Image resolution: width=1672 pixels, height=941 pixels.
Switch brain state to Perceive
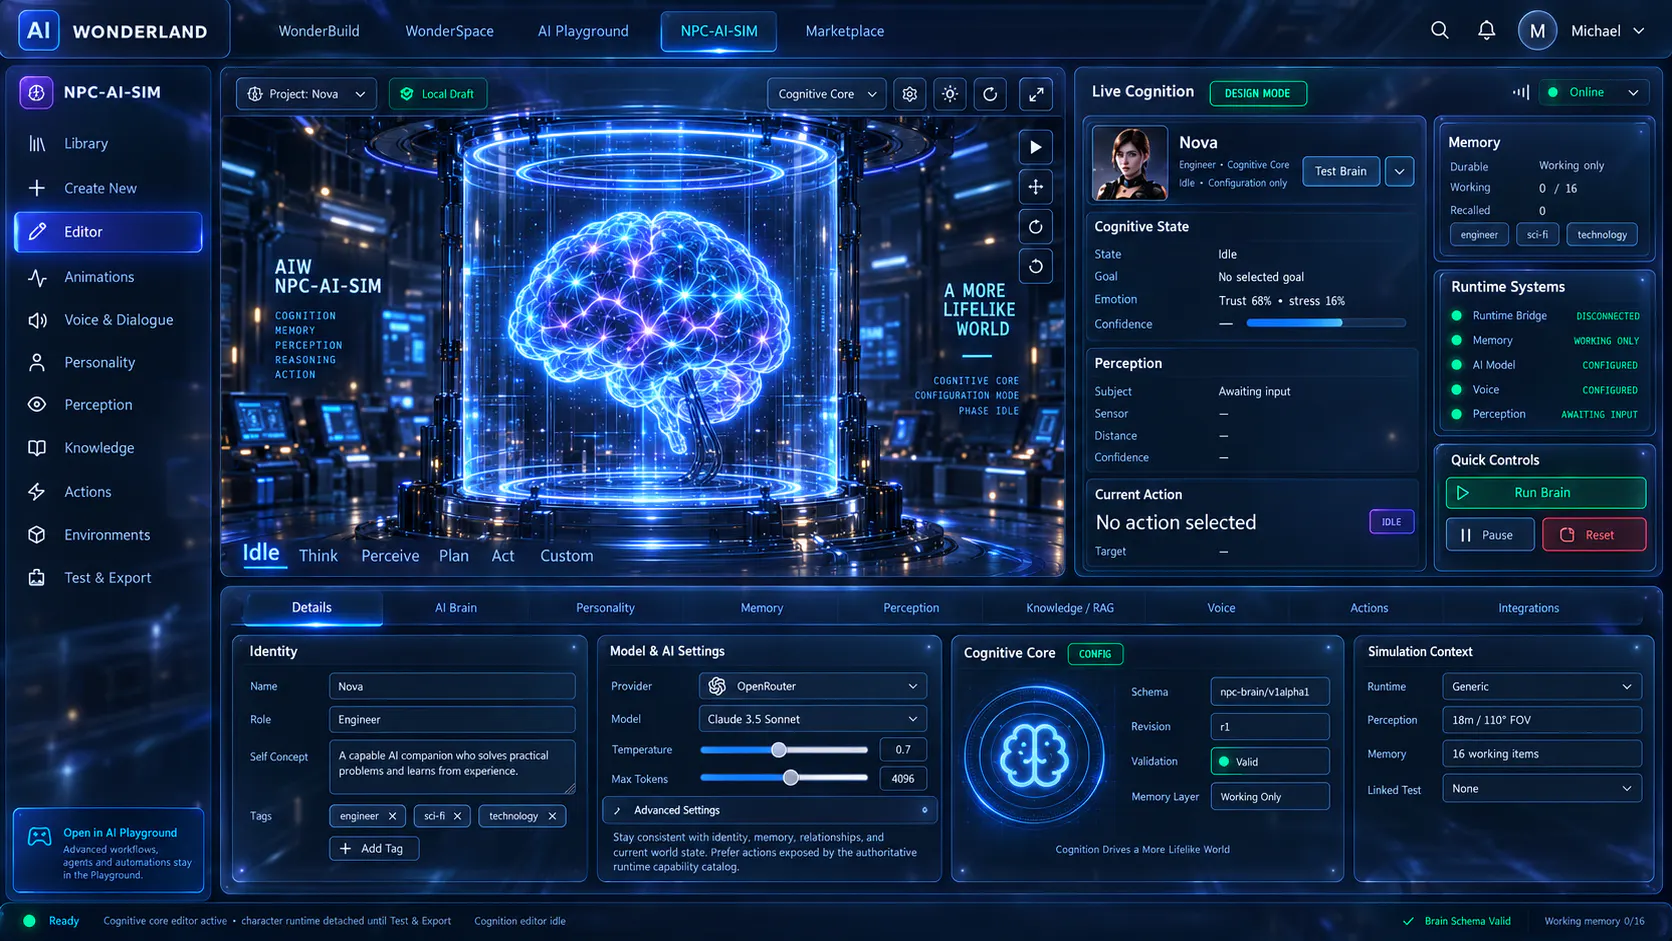(x=390, y=556)
